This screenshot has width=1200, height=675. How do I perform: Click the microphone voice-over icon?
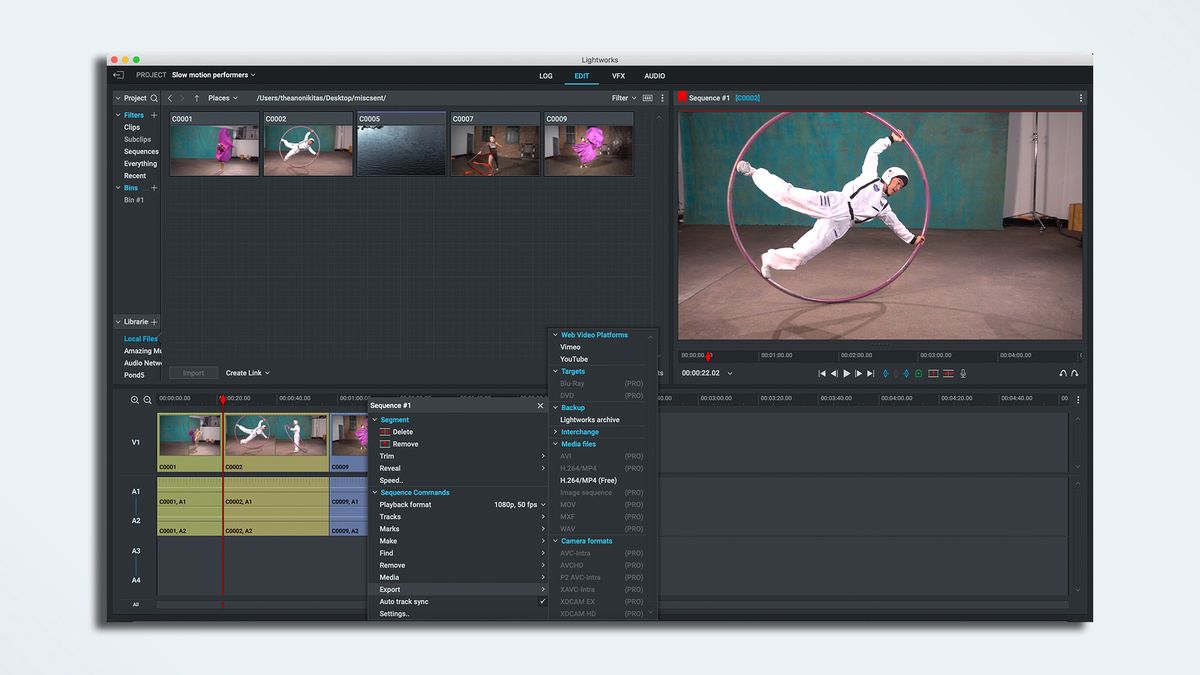pyautogui.click(x=963, y=373)
